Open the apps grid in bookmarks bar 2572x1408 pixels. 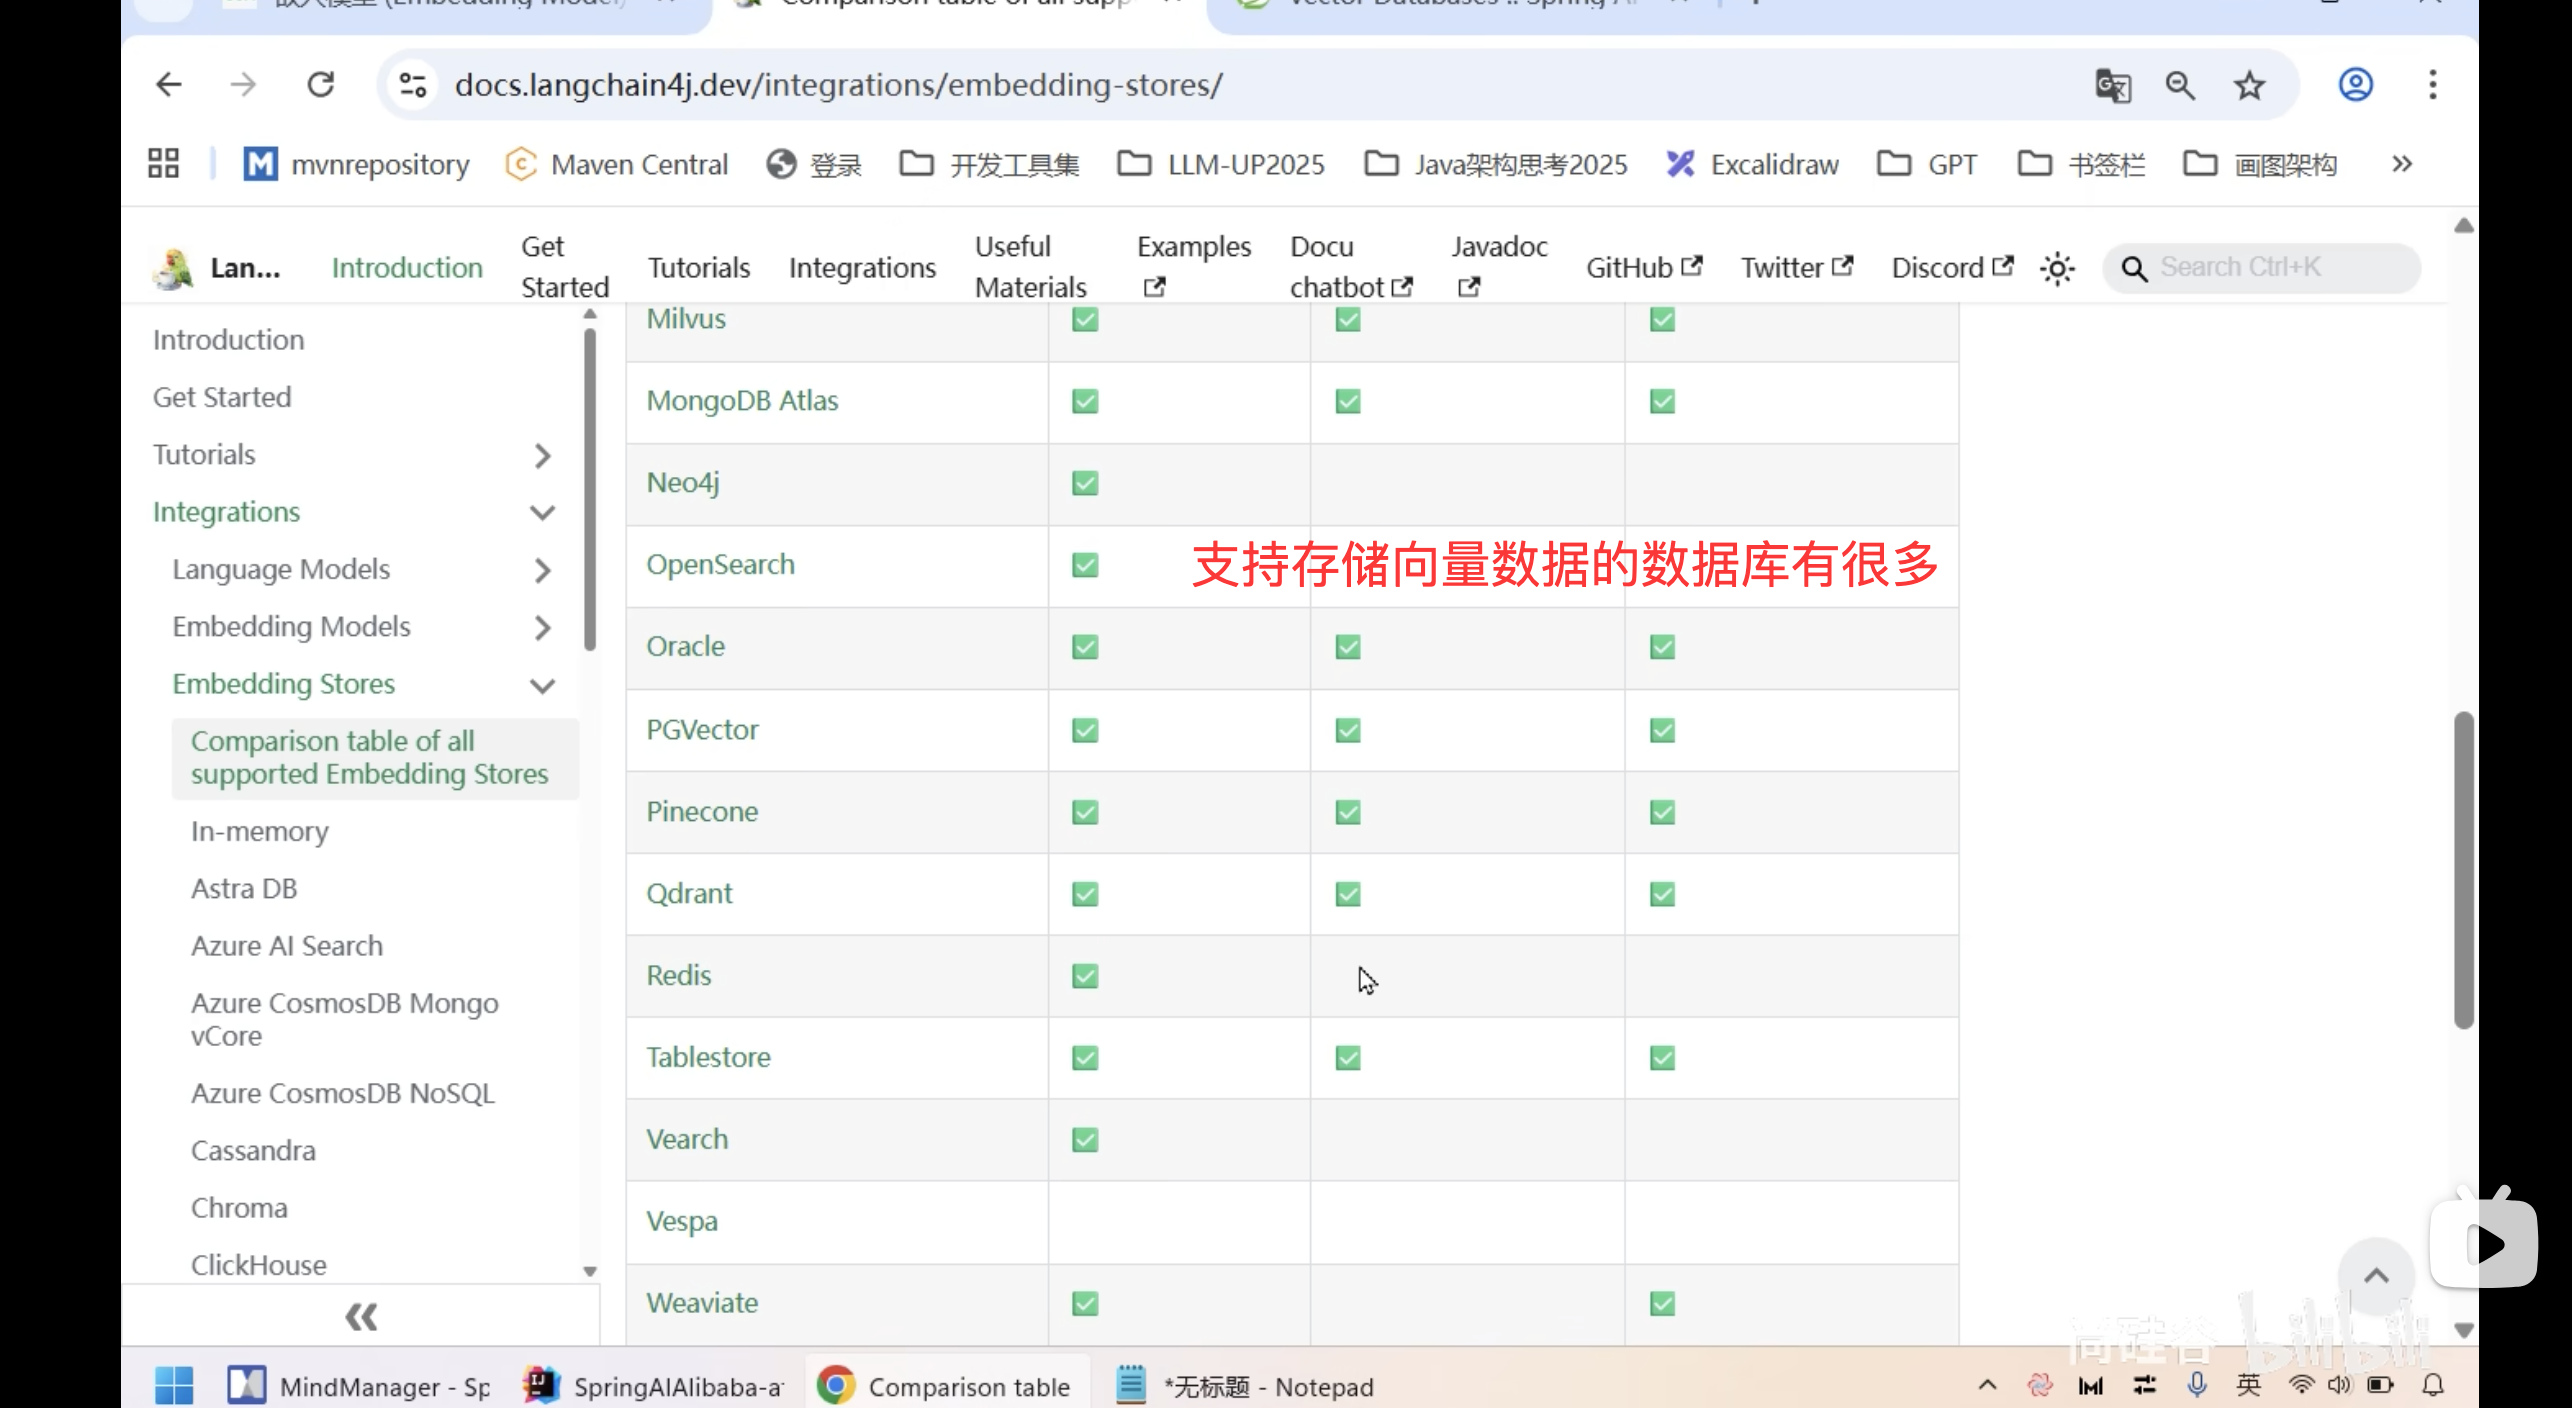click(163, 163)
